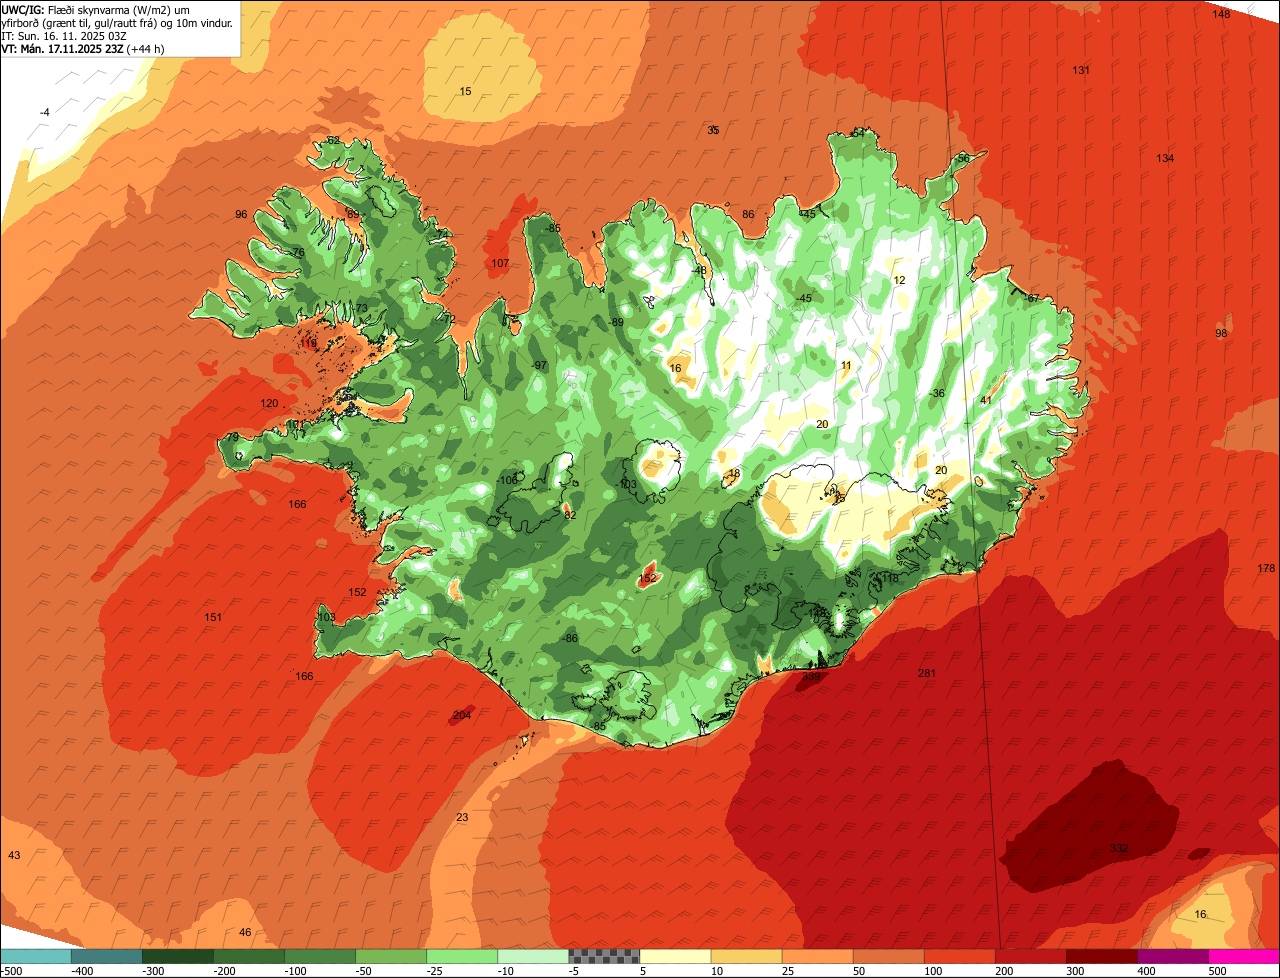Click the '204' value off the coast

pyautogui.click(x=462, y=715)
